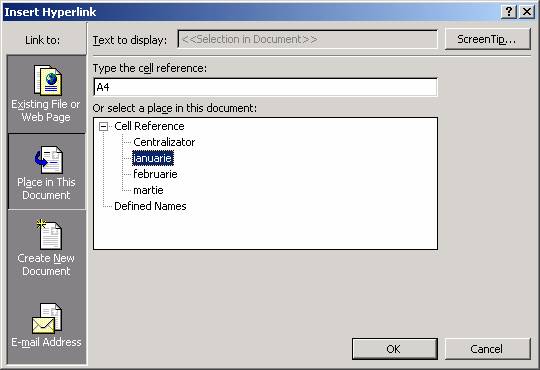Click the question mark help button
The width and height of the screenshot is (540, 370).
tap(509, 12)
